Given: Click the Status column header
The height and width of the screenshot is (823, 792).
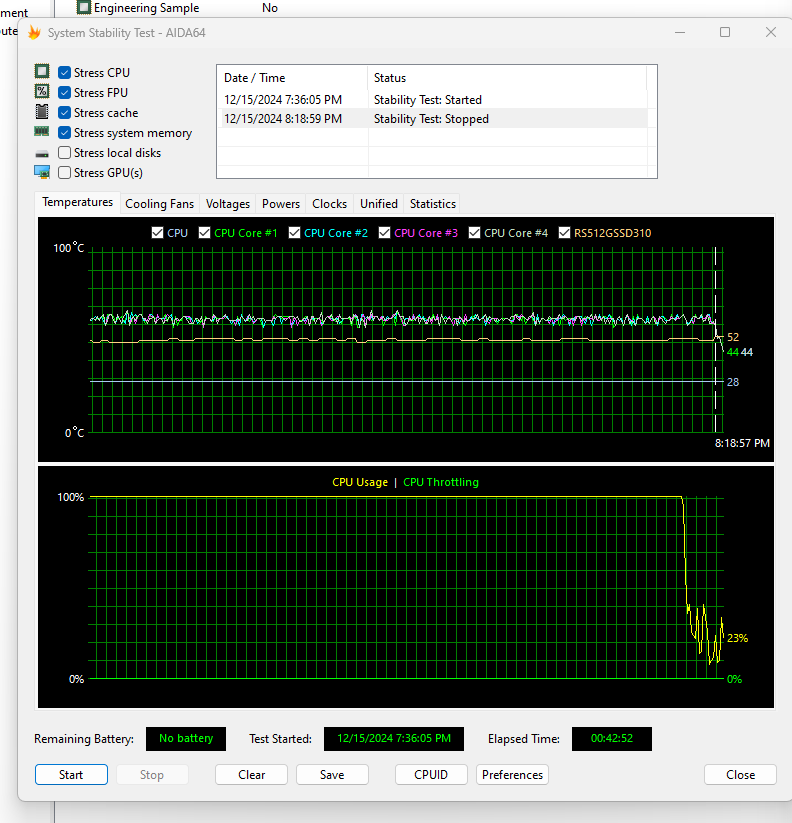Looking at the screenshot, I should click(x=507, y=78).
